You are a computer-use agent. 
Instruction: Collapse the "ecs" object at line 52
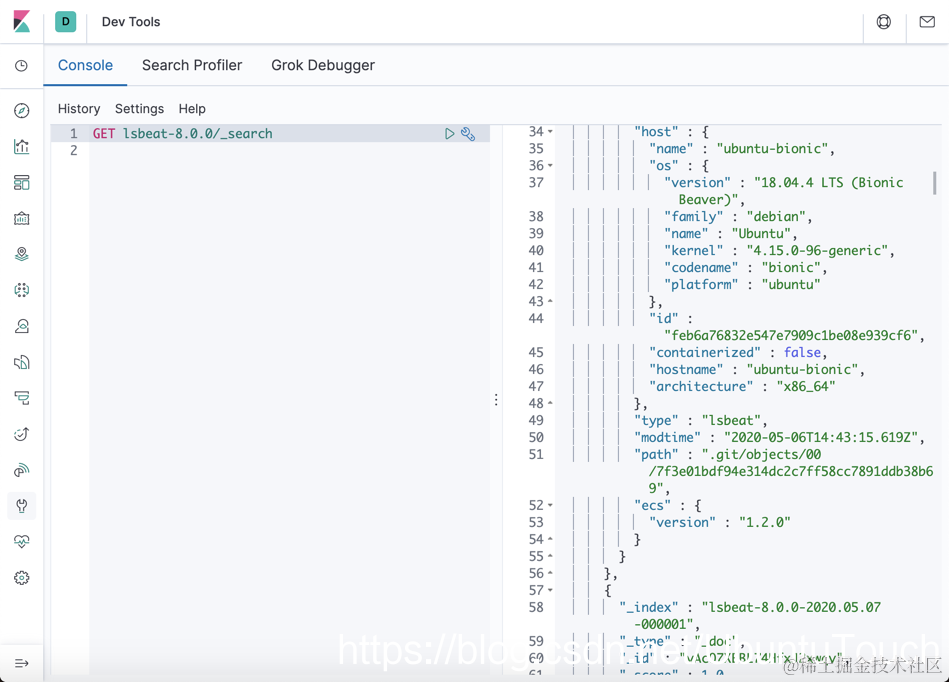[x=550, y=505]
